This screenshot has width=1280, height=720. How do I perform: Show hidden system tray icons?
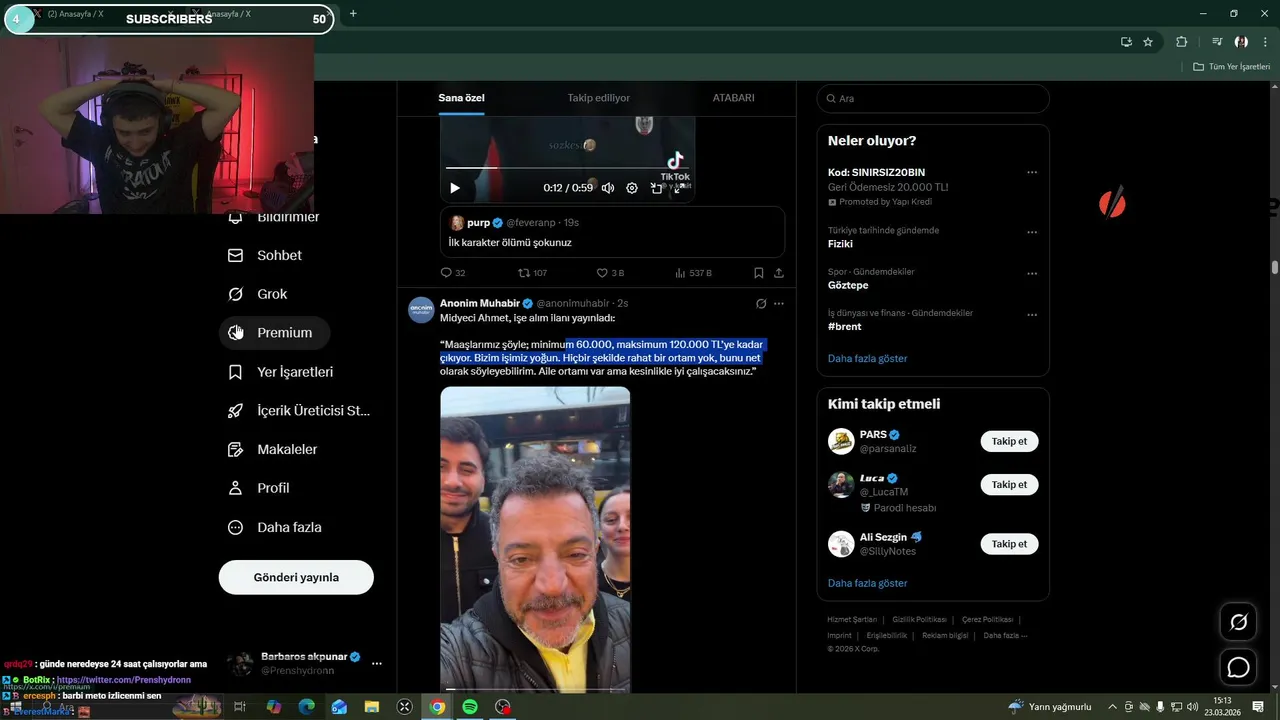coord(1113,707)
